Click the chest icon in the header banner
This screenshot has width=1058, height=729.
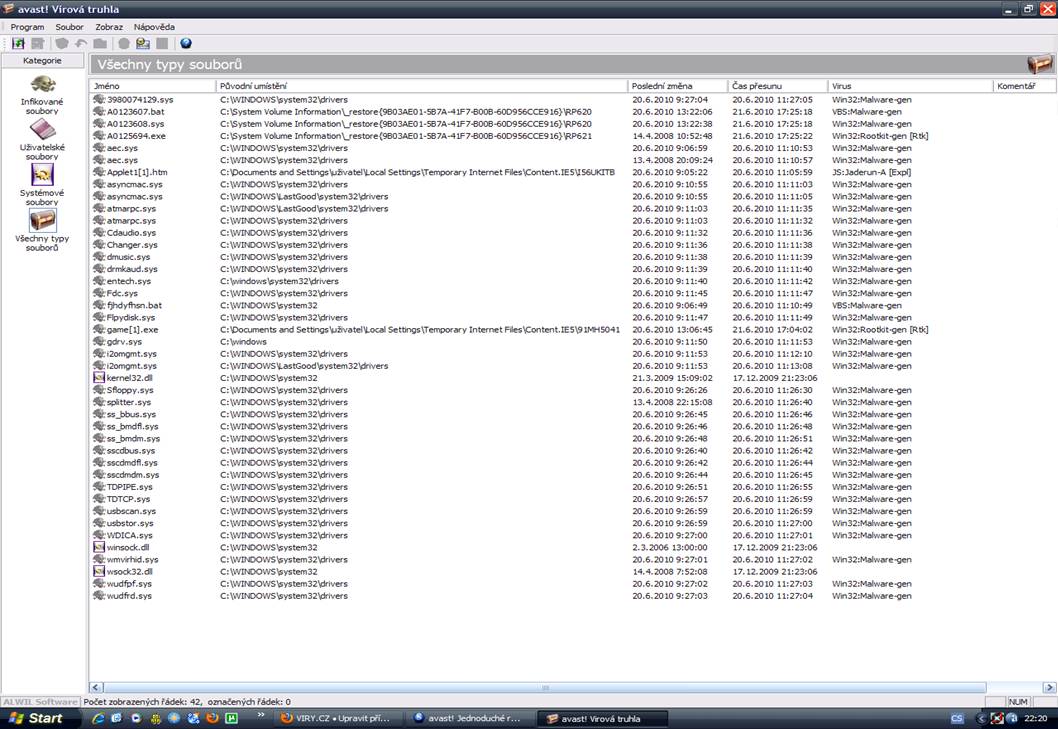1040,65
